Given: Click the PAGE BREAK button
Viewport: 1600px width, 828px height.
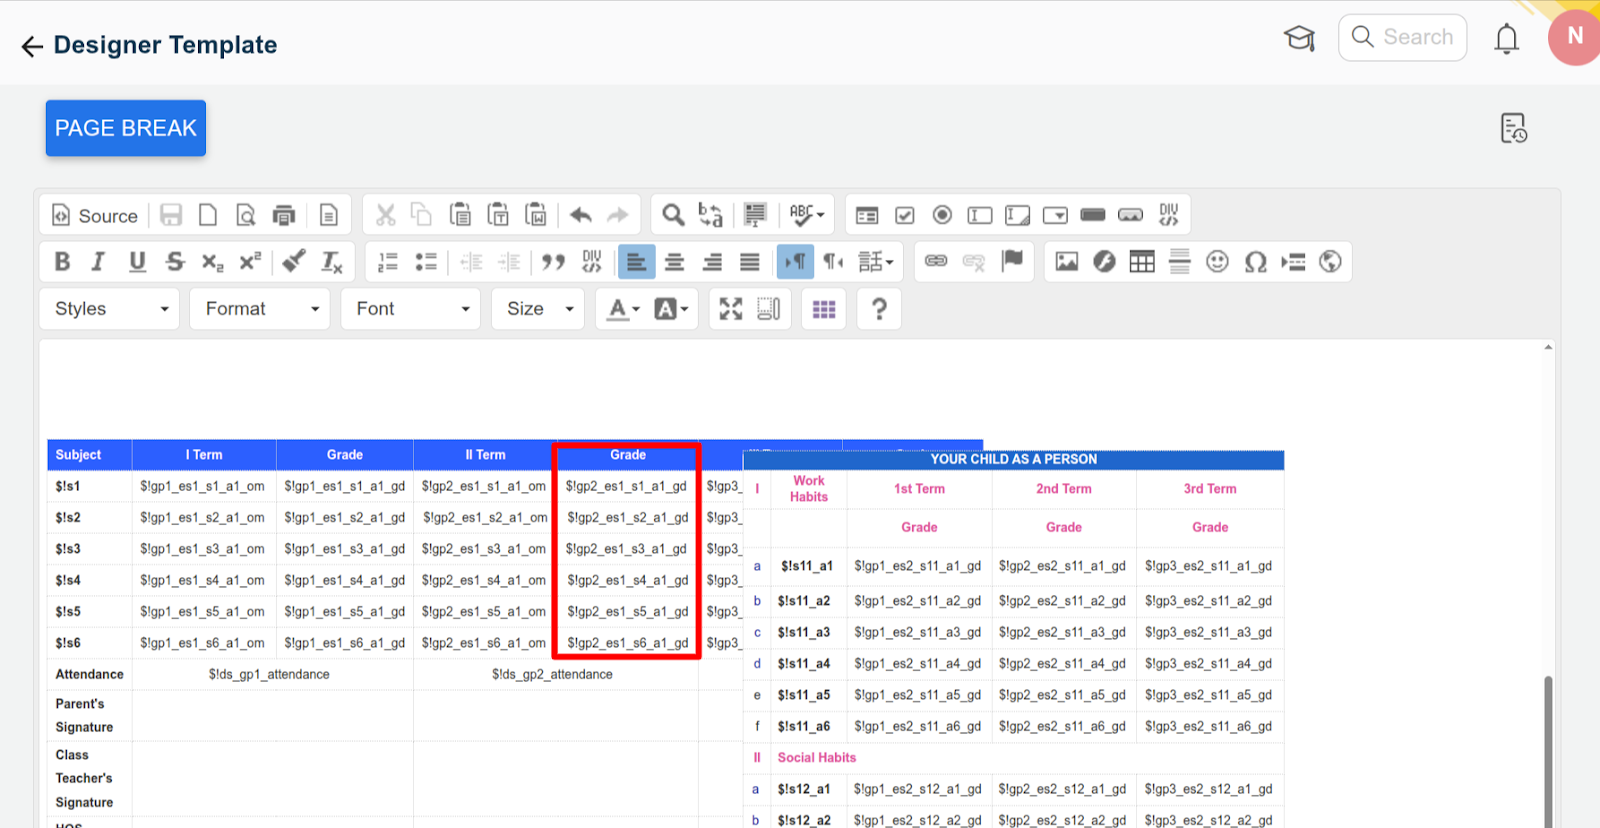Looking at the screenshot, I should pyautogui.click(x=125, y=128).
